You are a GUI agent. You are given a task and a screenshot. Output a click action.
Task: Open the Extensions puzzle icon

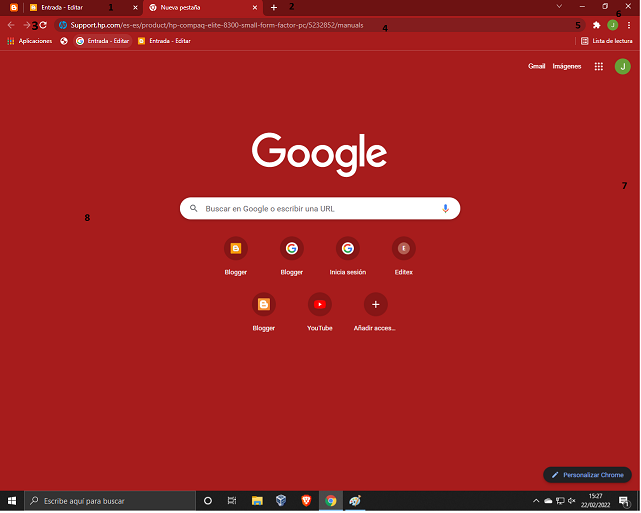[x=596, y=25]
